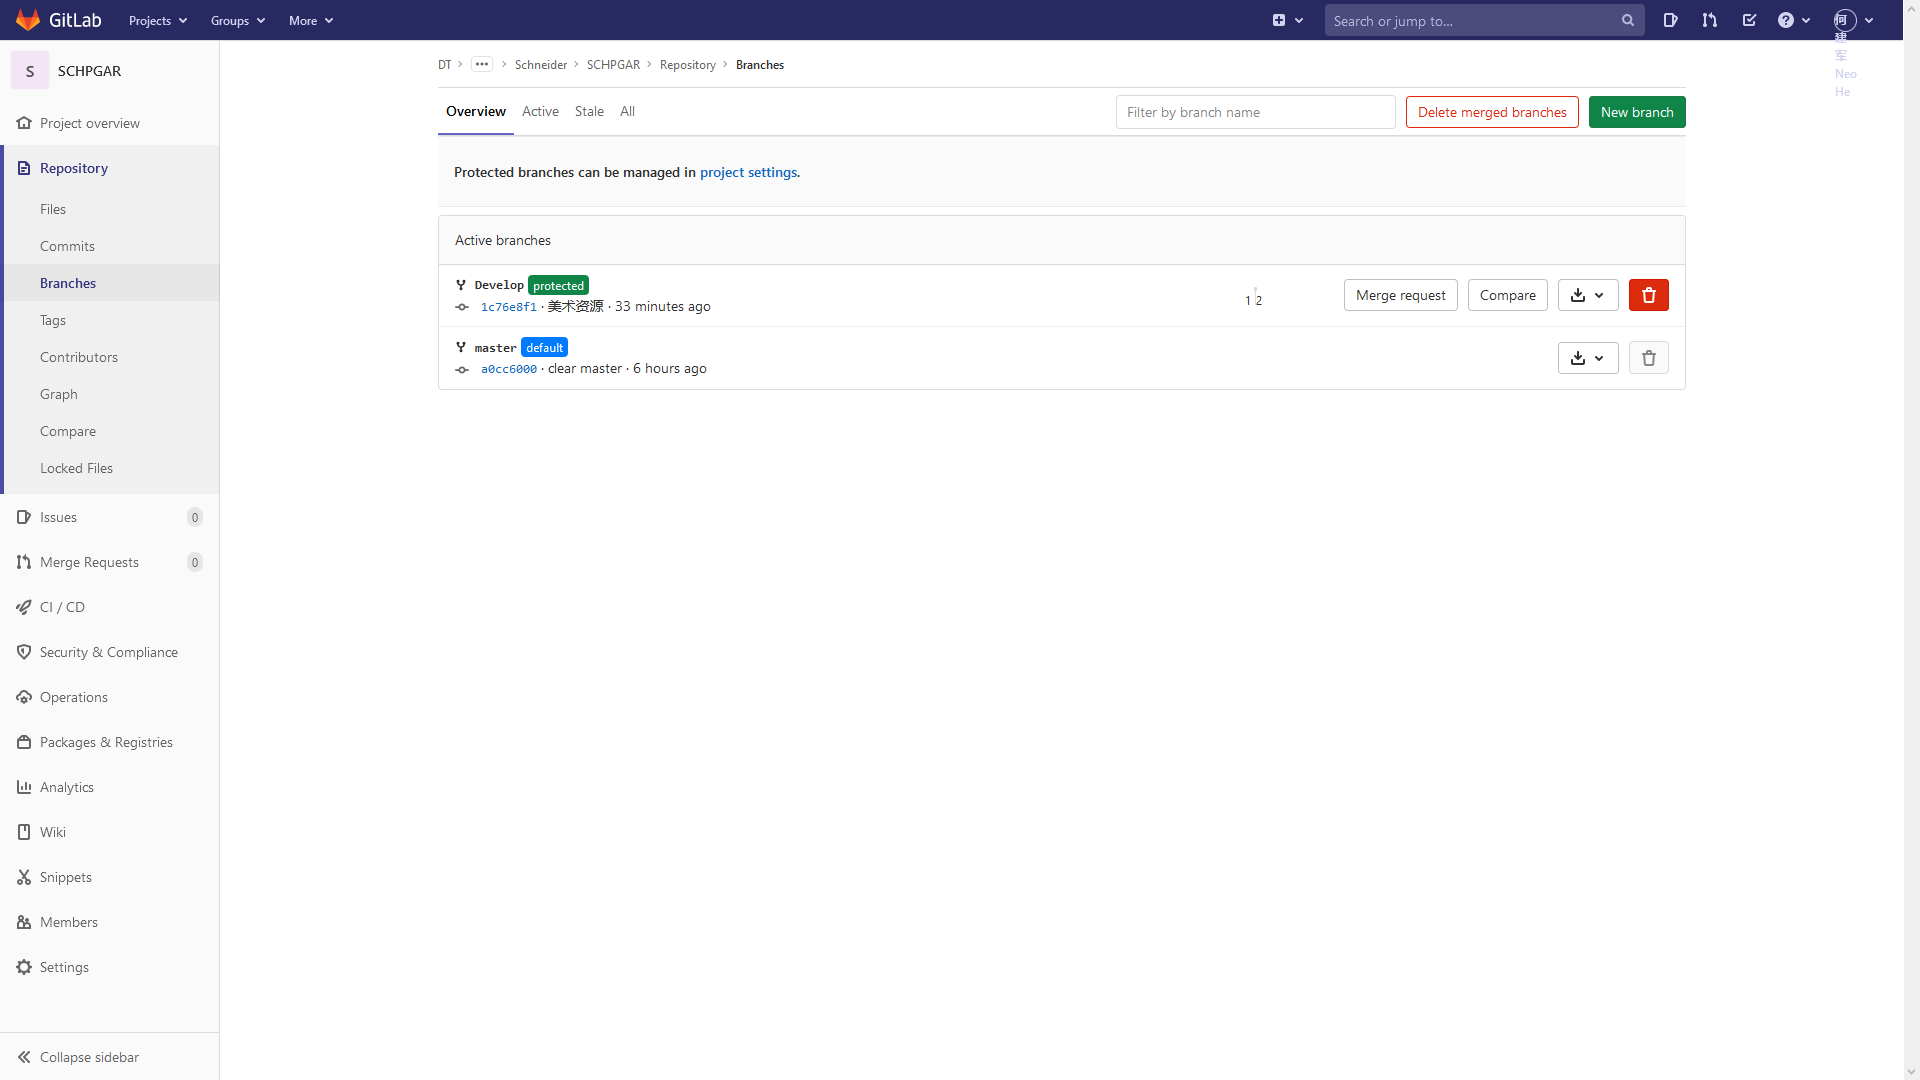Click the New branch button
The image size is (1920, 1080).
pos(1637,112)
